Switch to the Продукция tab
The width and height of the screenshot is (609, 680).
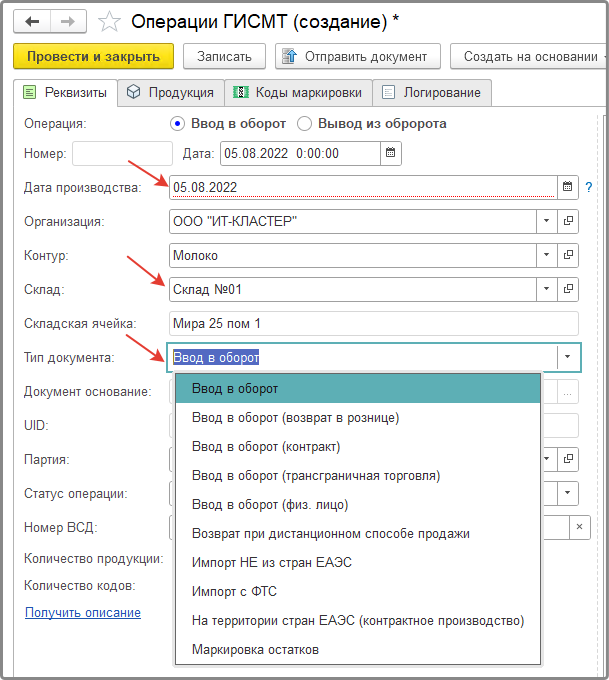(x=171, y=92)
